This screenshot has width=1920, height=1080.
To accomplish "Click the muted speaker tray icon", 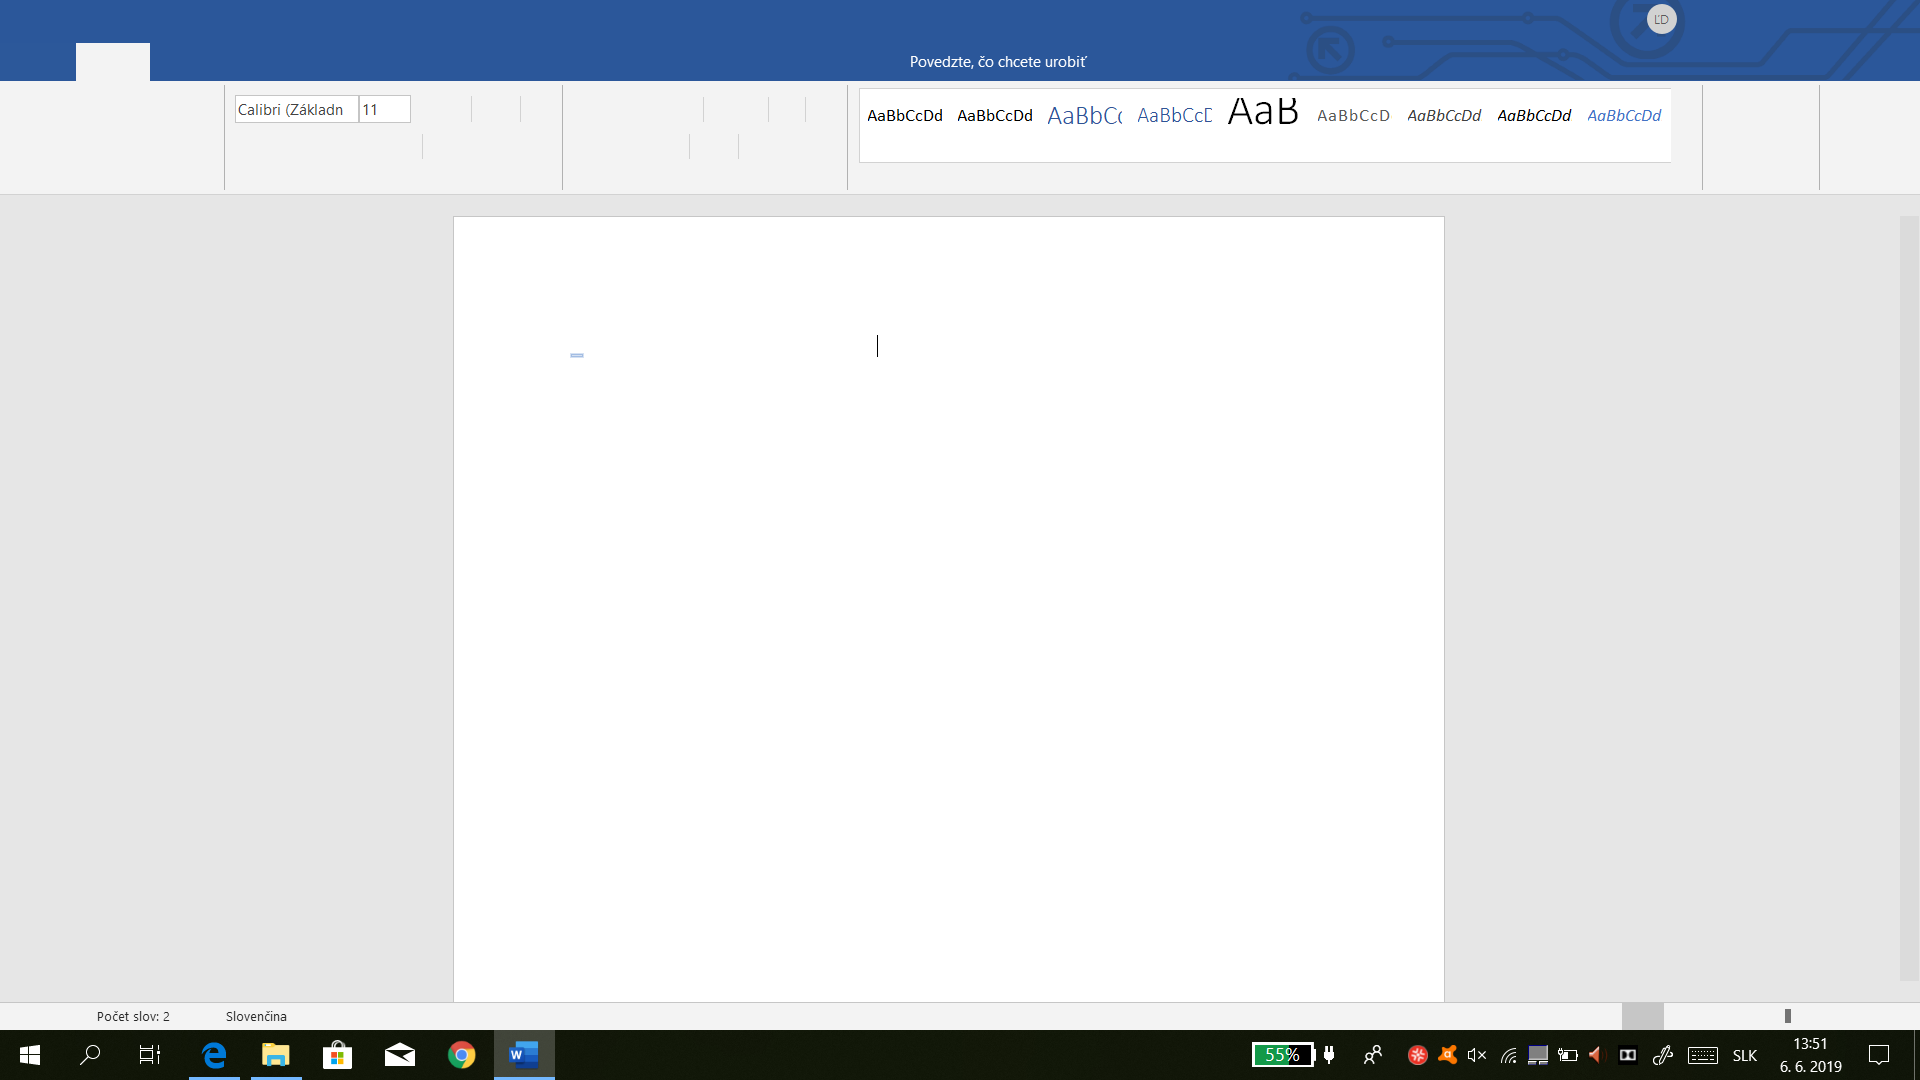I will (x=1476, y=1055).
